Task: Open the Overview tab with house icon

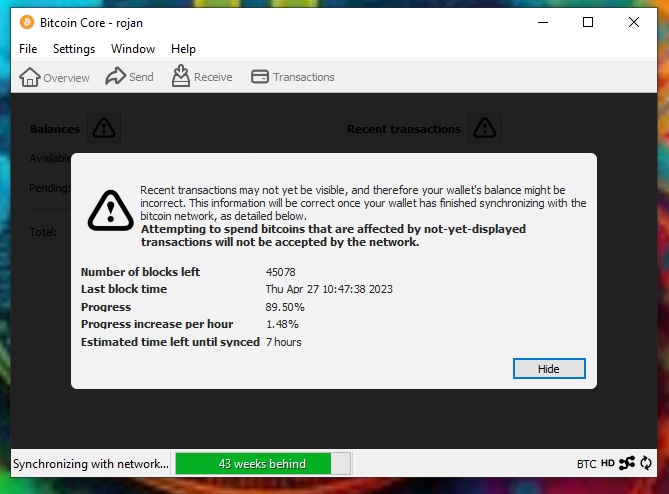Action: pos(54,77)
